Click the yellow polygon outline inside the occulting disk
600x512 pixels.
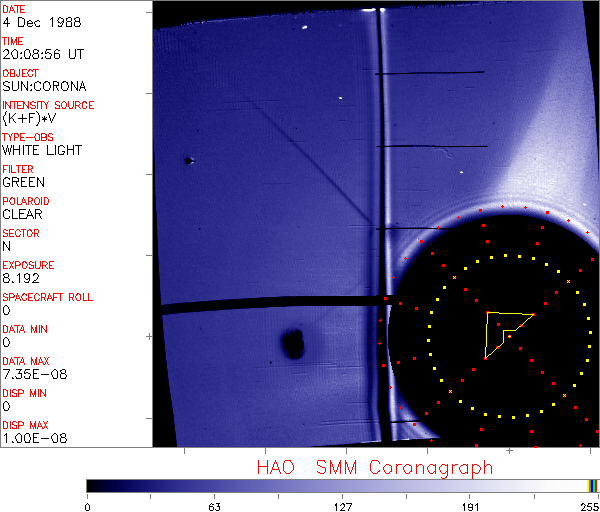[509, 335]
